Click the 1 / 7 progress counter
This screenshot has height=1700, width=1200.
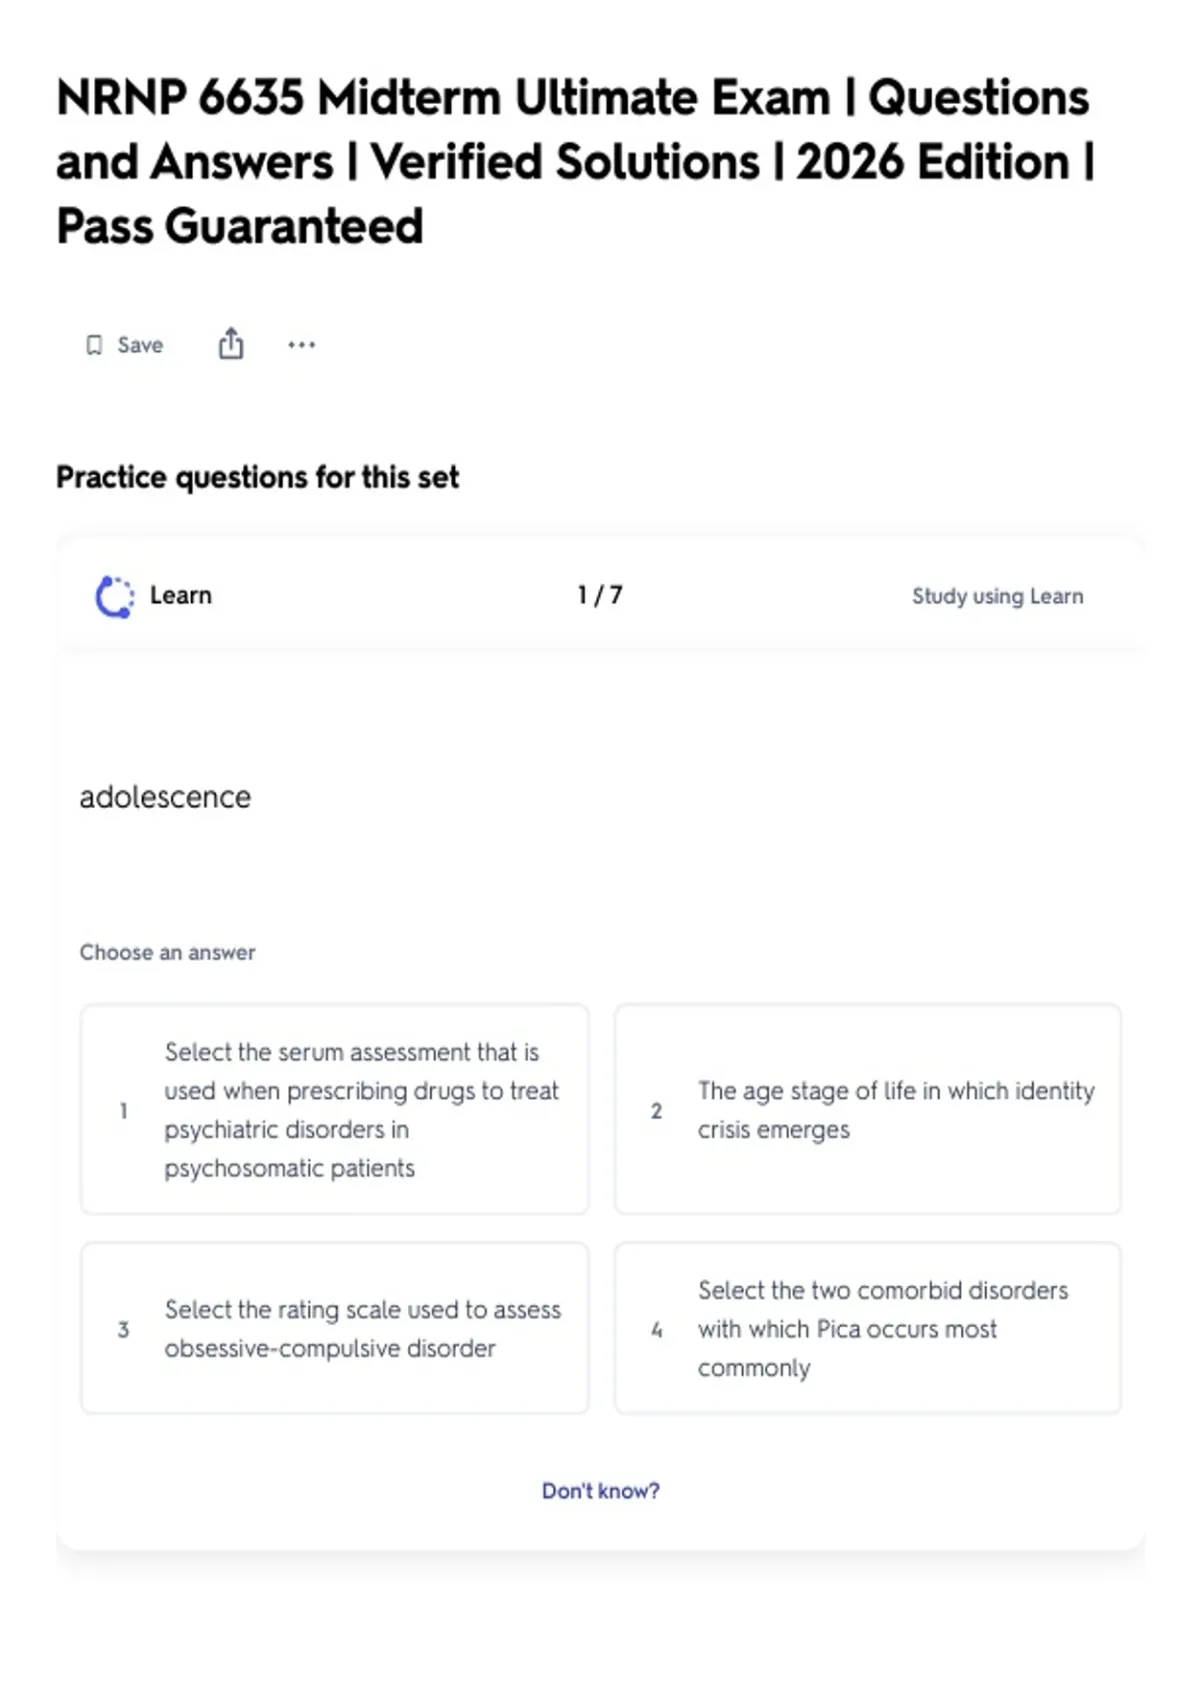click(x=600, y=595)
